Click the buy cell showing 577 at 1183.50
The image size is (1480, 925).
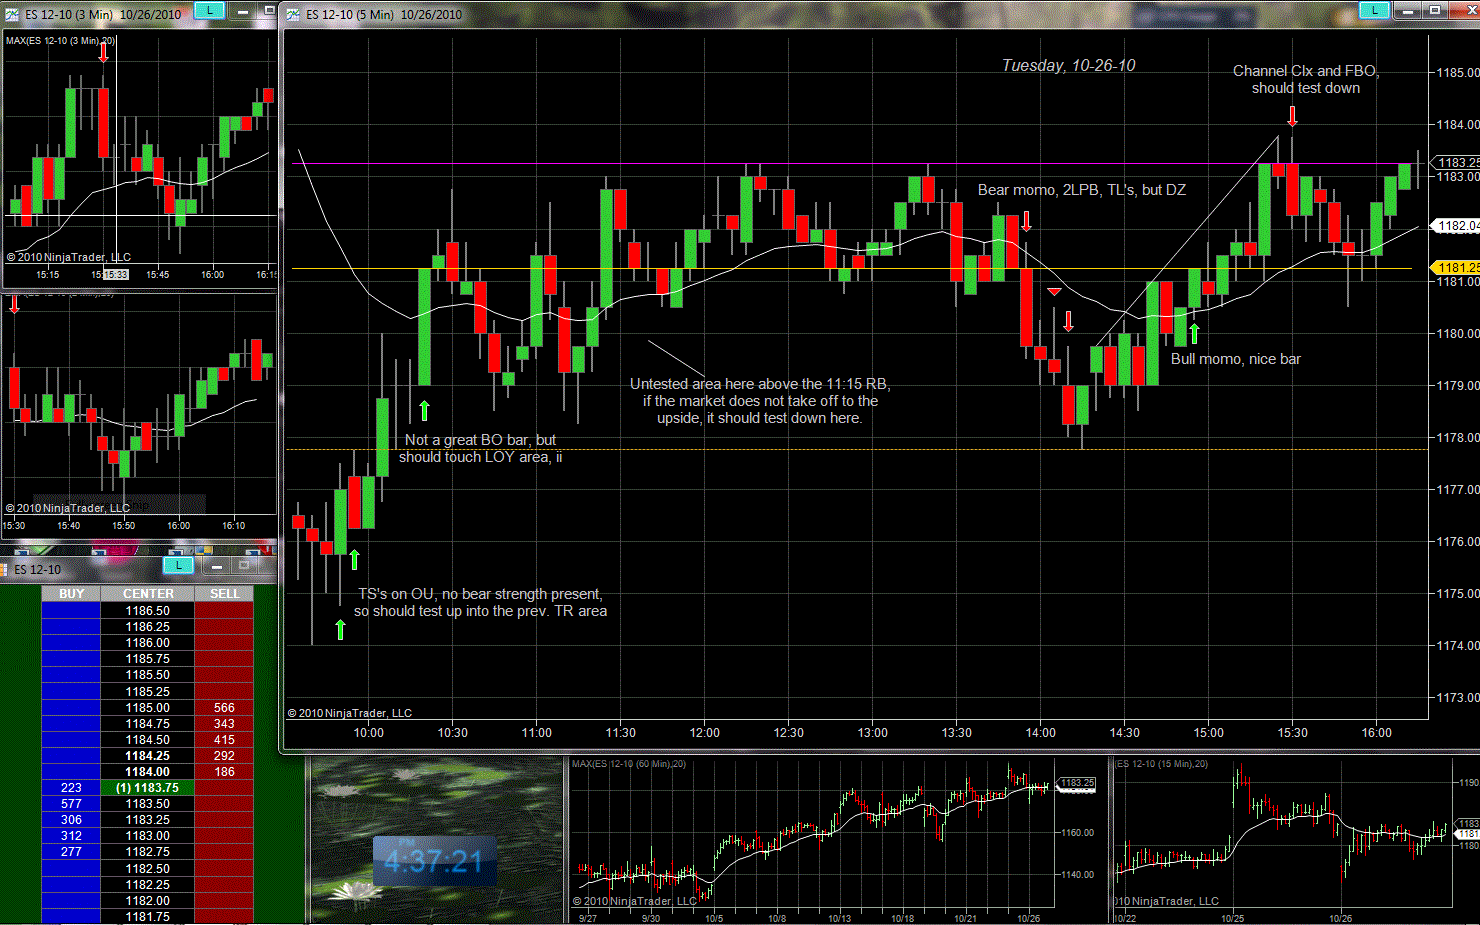(x=71, y=804)
